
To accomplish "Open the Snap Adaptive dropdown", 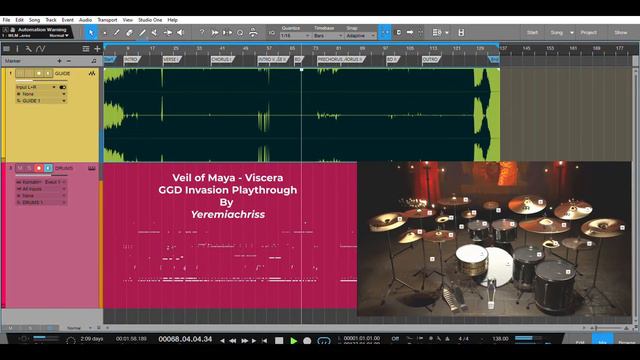I will coord(360,36).
